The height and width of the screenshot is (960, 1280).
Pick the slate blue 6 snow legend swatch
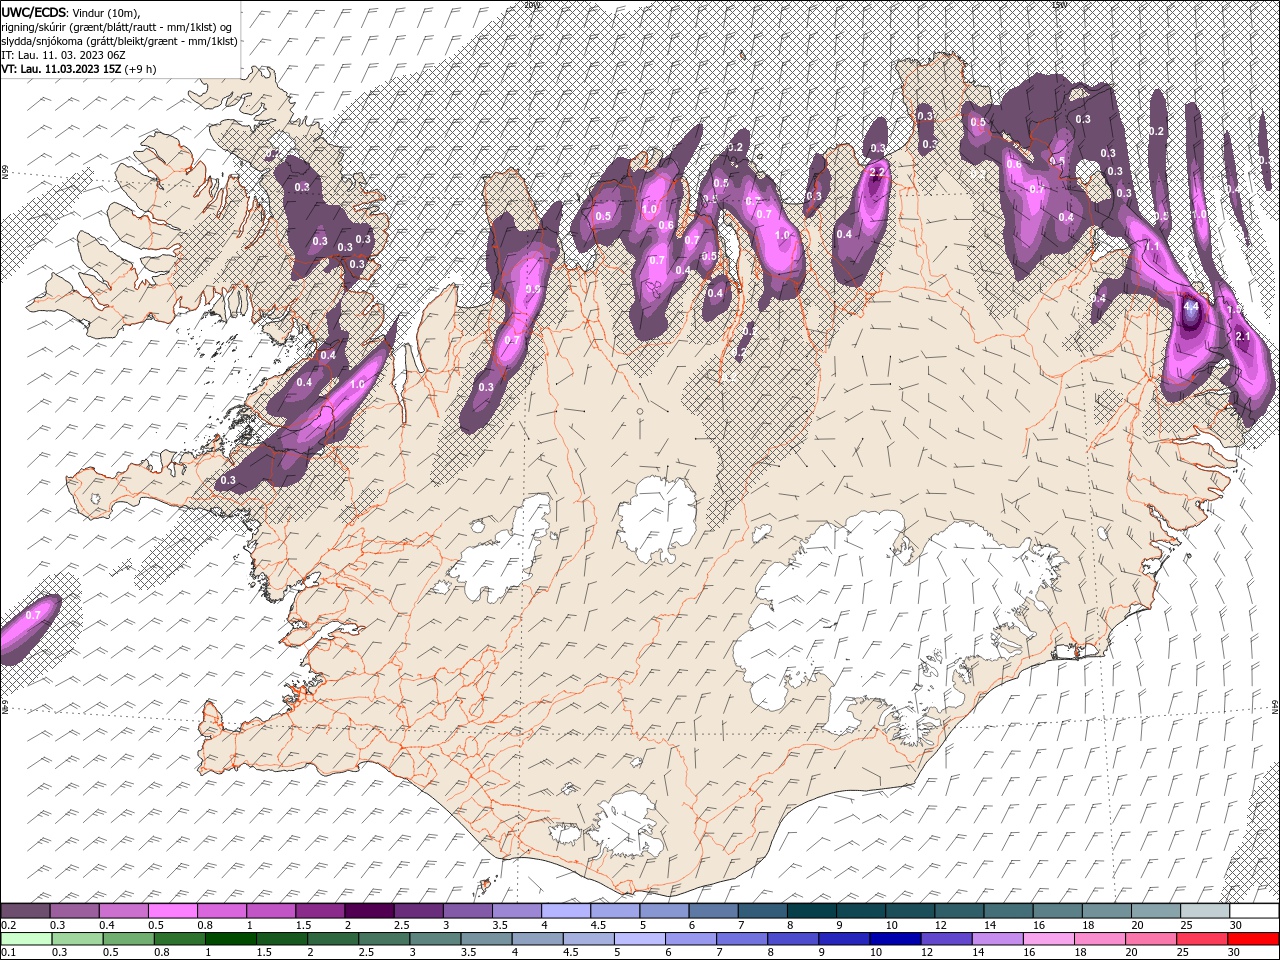[713, 911]
